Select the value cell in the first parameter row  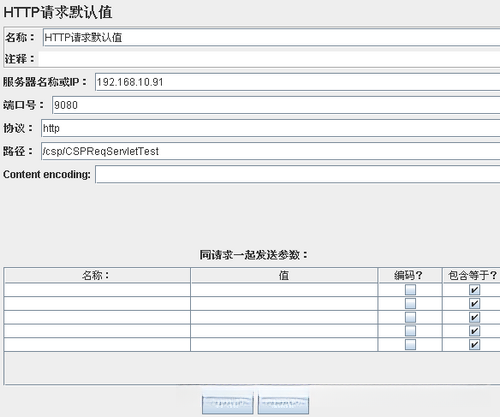(x=284, y=290)
